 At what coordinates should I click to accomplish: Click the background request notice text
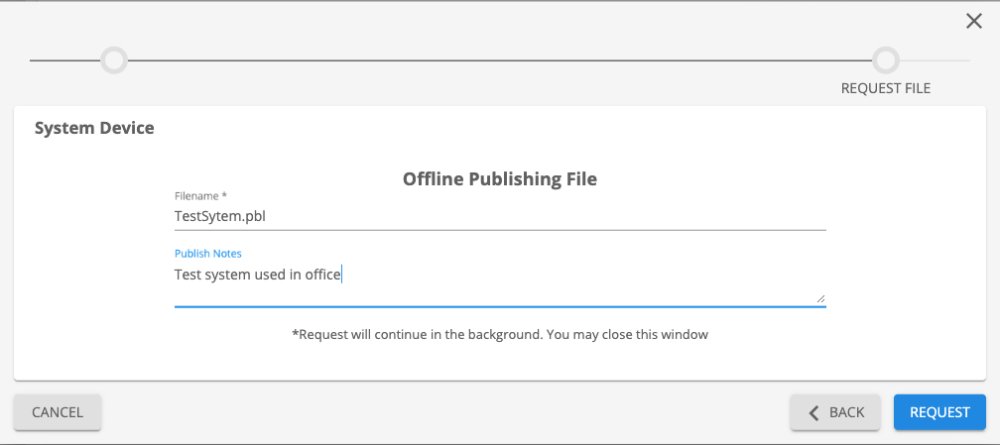[x=499, y=334]
